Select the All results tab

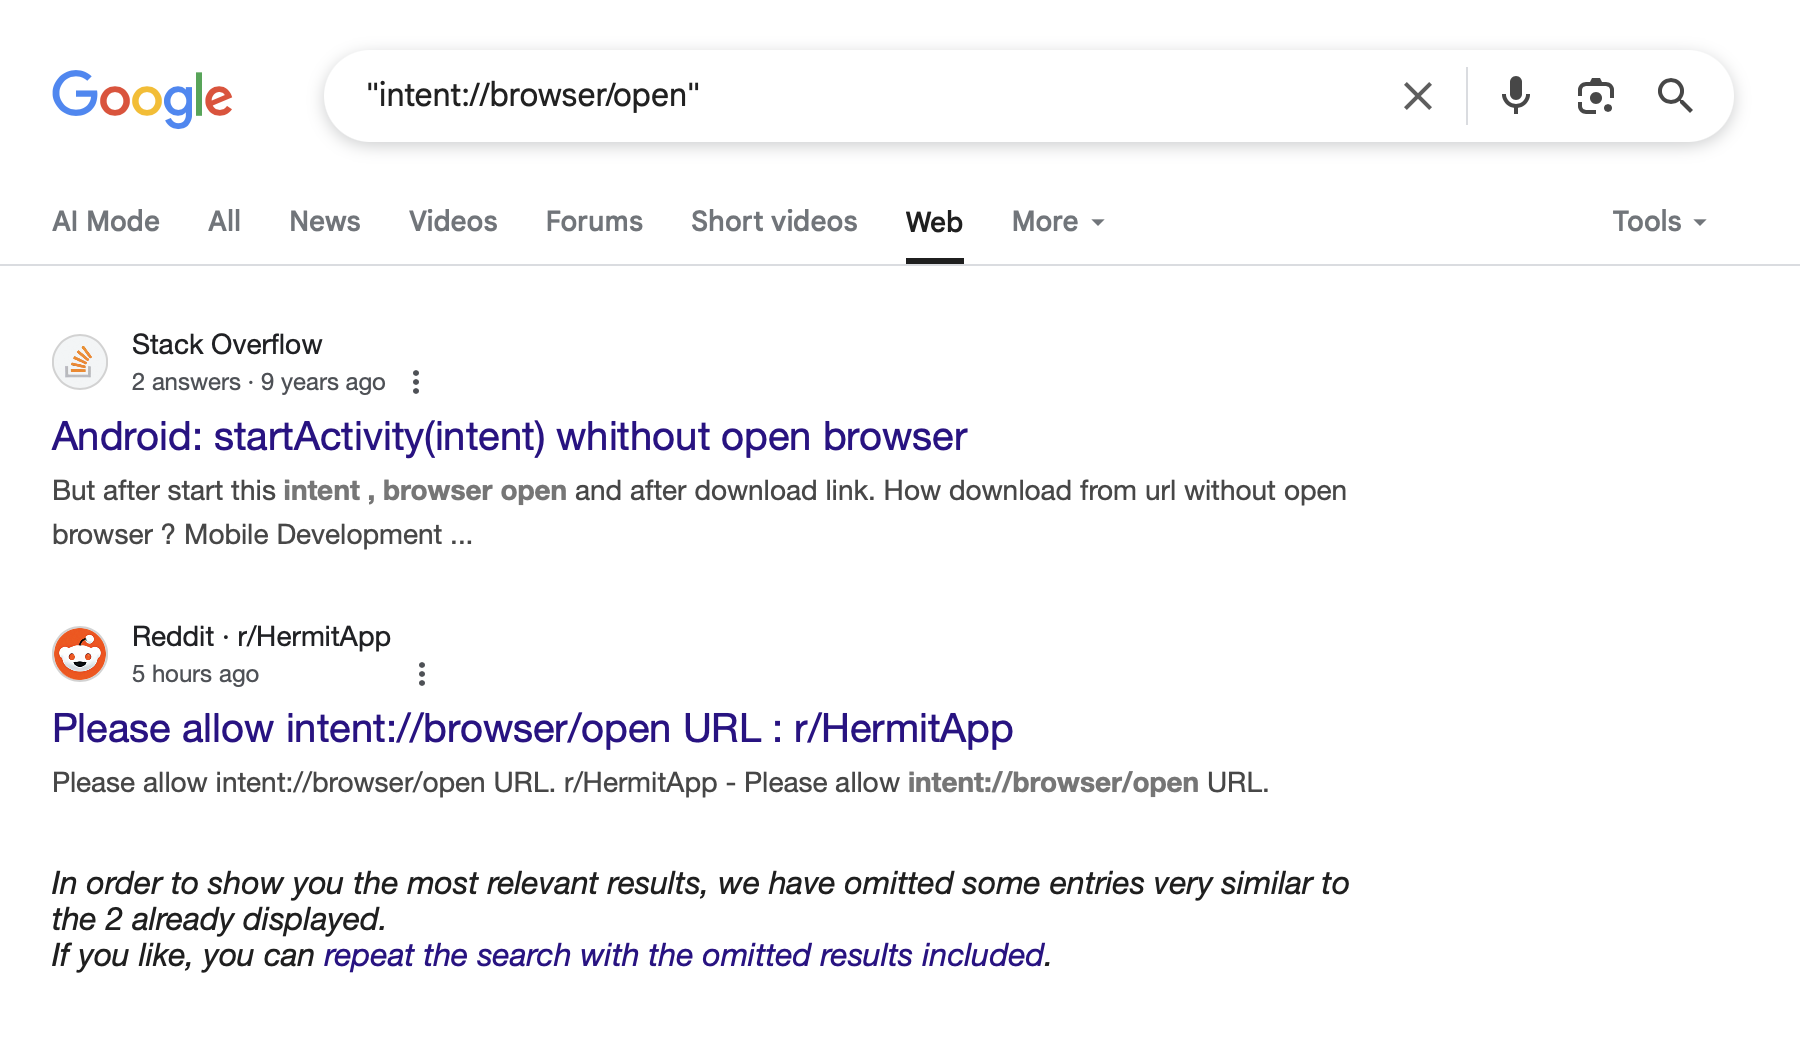(x=225, y=221)
